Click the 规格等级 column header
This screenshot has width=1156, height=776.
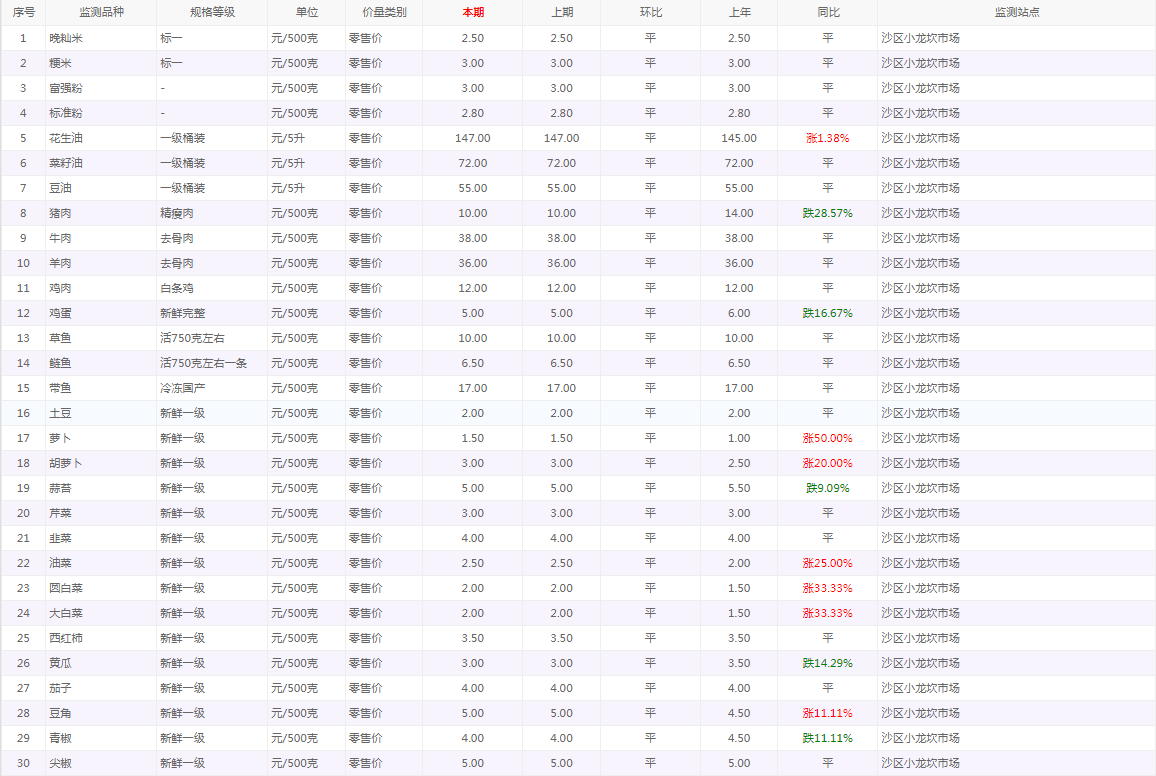(x=211, y=12)
